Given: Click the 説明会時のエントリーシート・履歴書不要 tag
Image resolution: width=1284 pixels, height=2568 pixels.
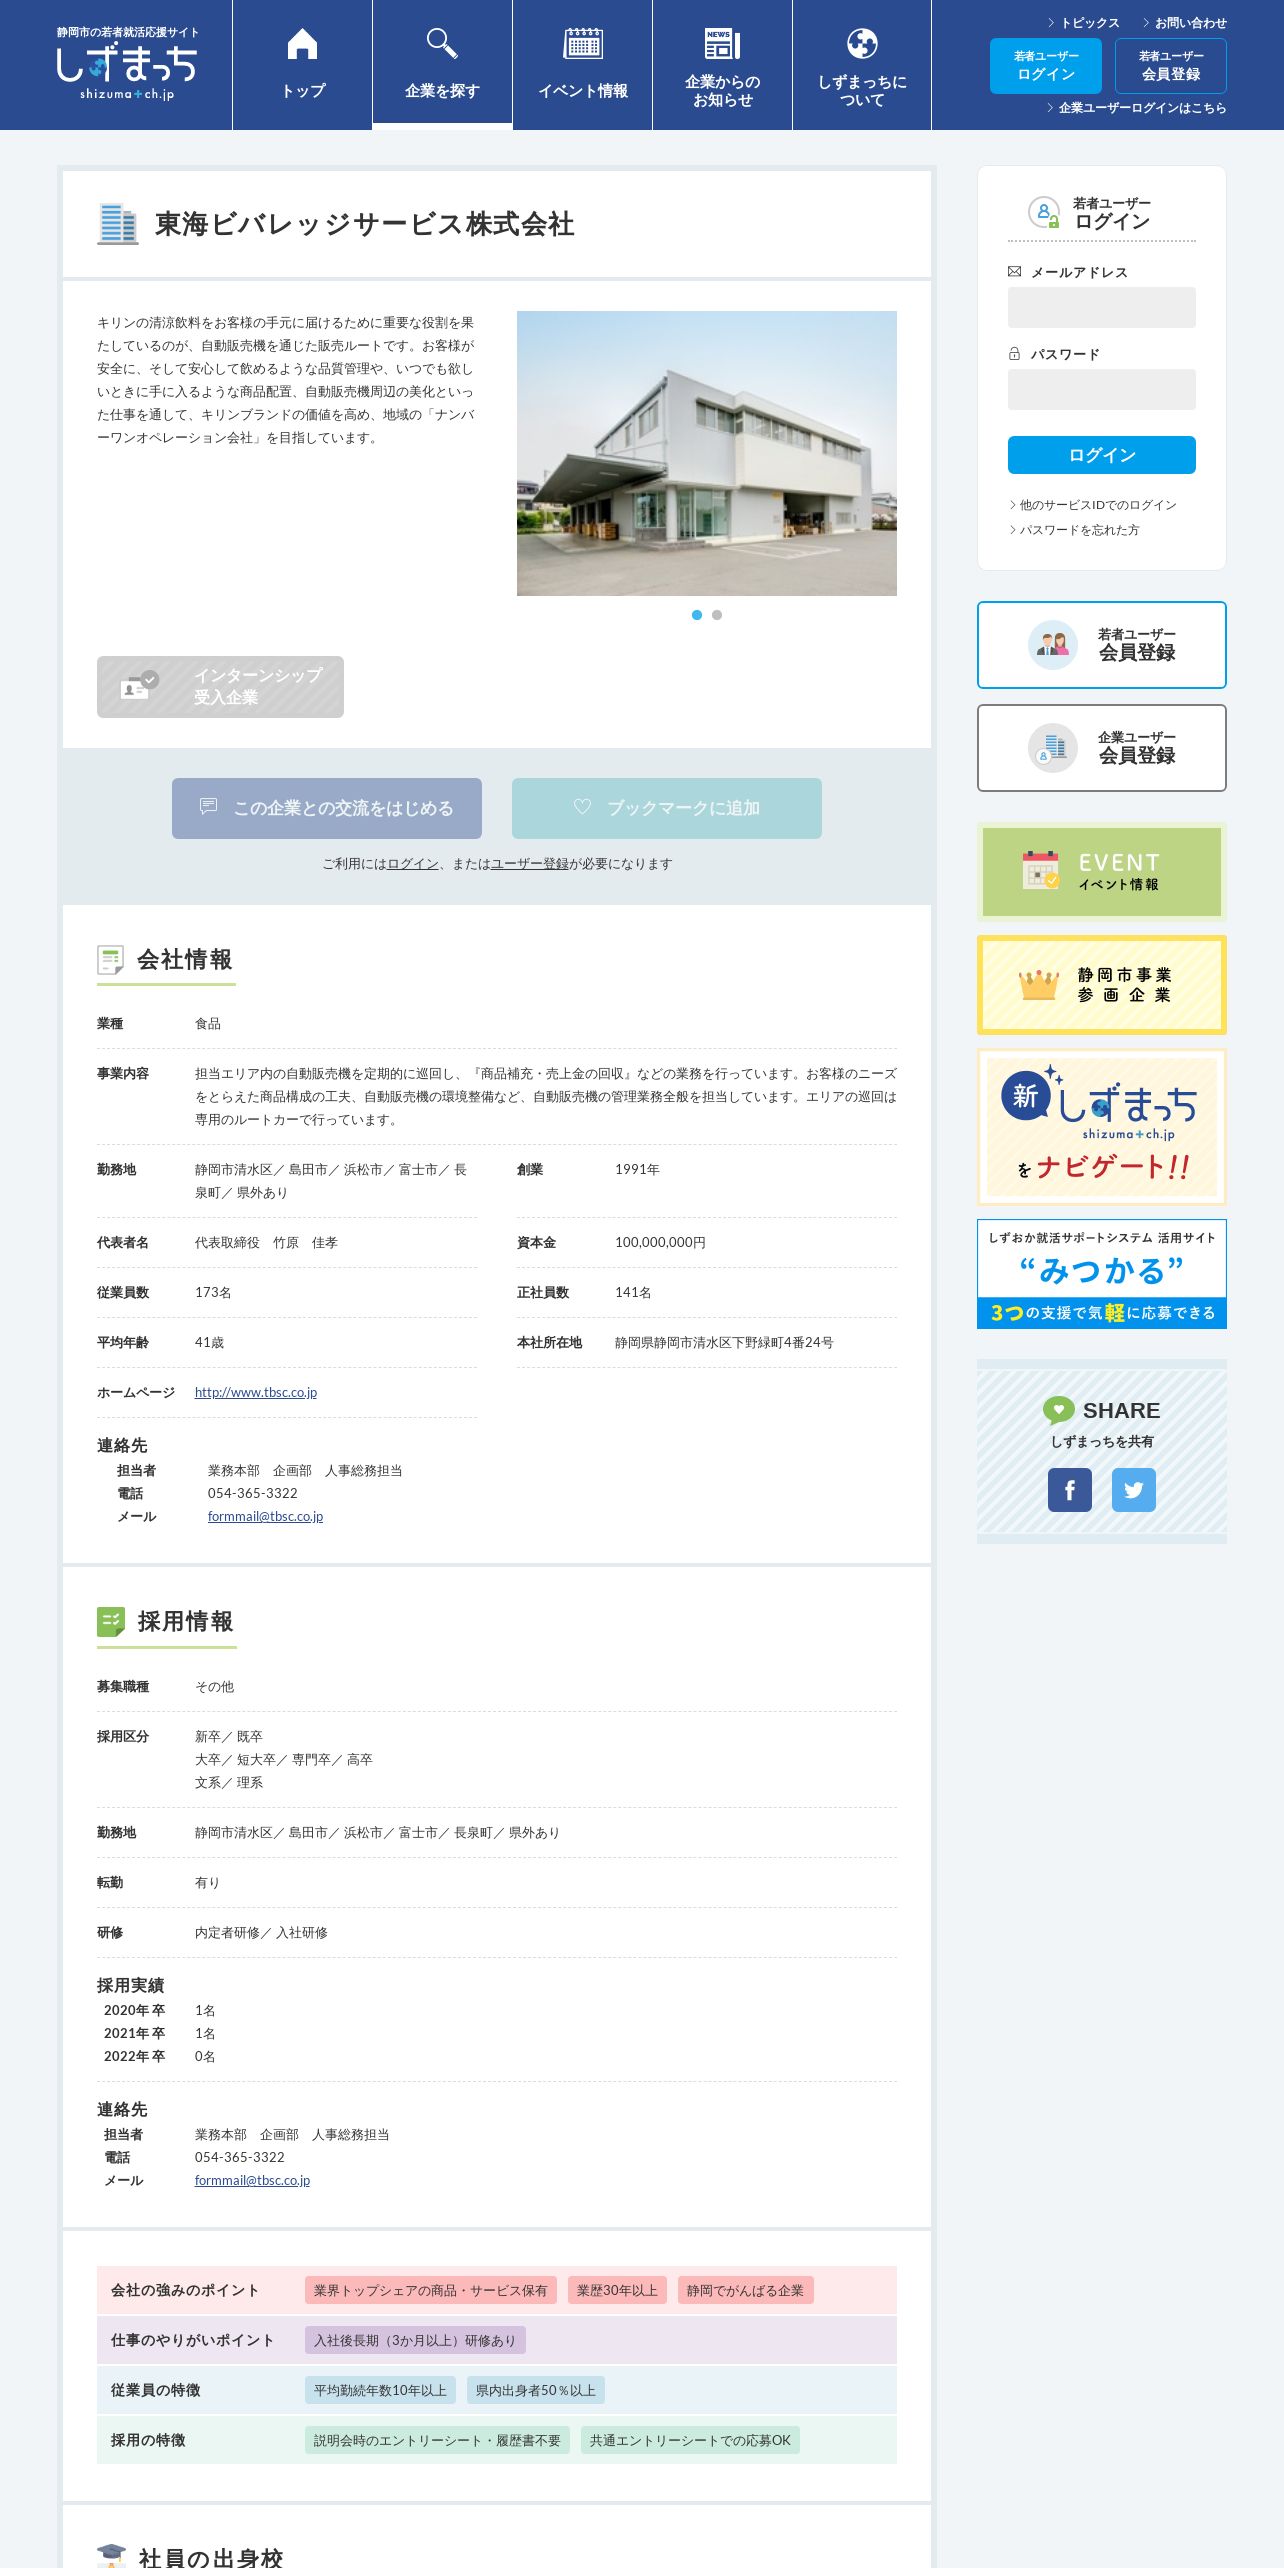Looking at the screenshot, I should pos(437,2440).
